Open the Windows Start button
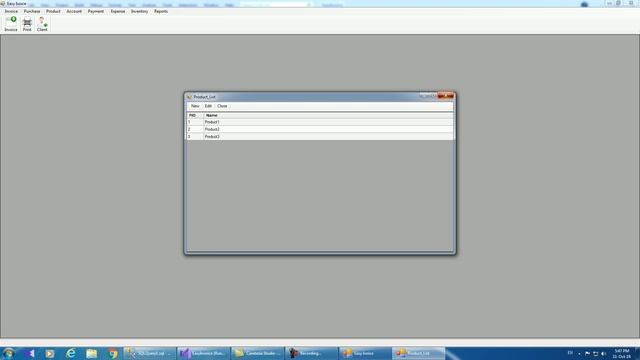The image size is (640, 360). point(8,353)
